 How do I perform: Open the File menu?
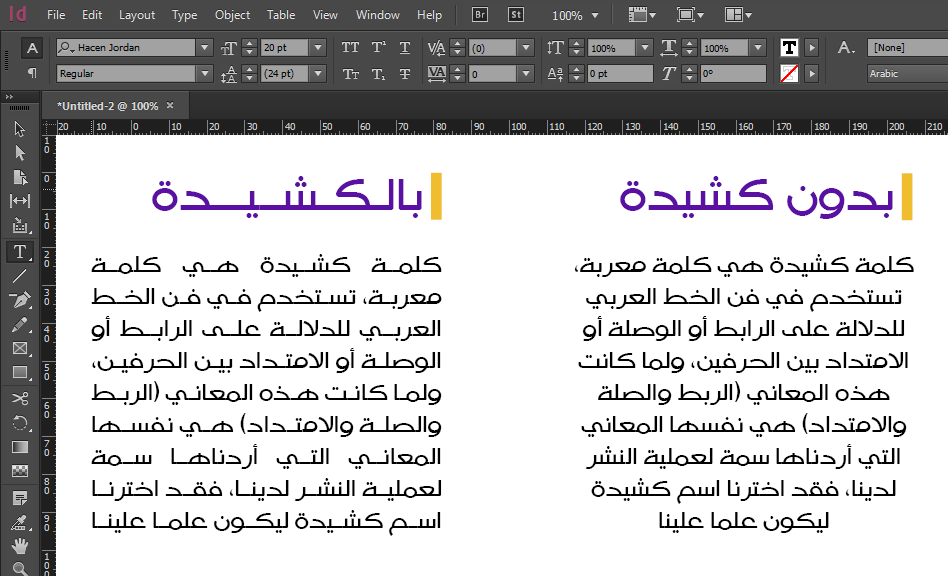point(56,15)
